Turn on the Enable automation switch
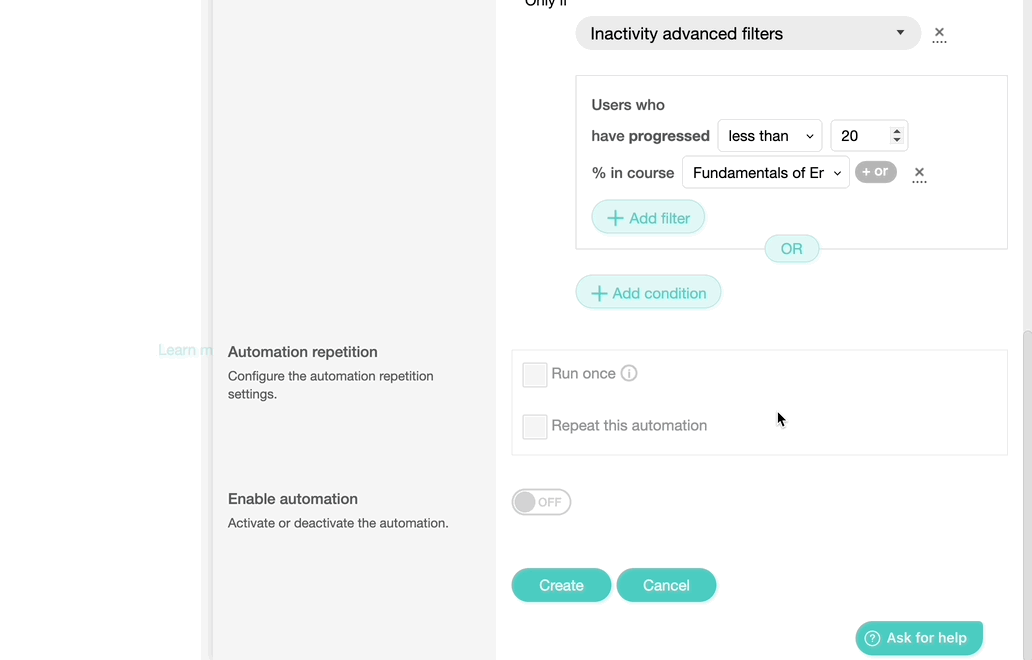The height and width of the screenshot is (660, 1032). [541, 502]
